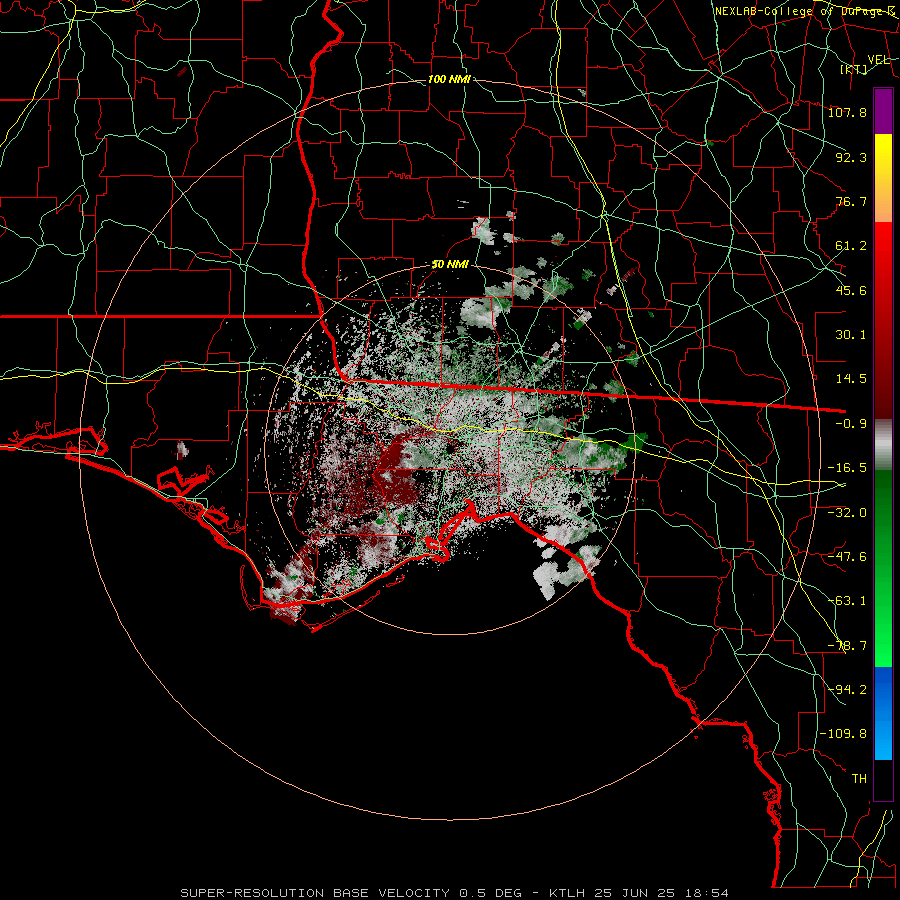Pick the gray near-zero segment of color bar
The width and height of the screenshot is (900, 900).
883,445
